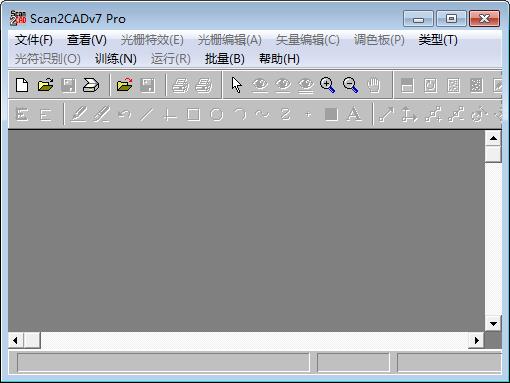510x383 pixels.
Task: Click the second grayed E text icon
Action: pos(45,115)
